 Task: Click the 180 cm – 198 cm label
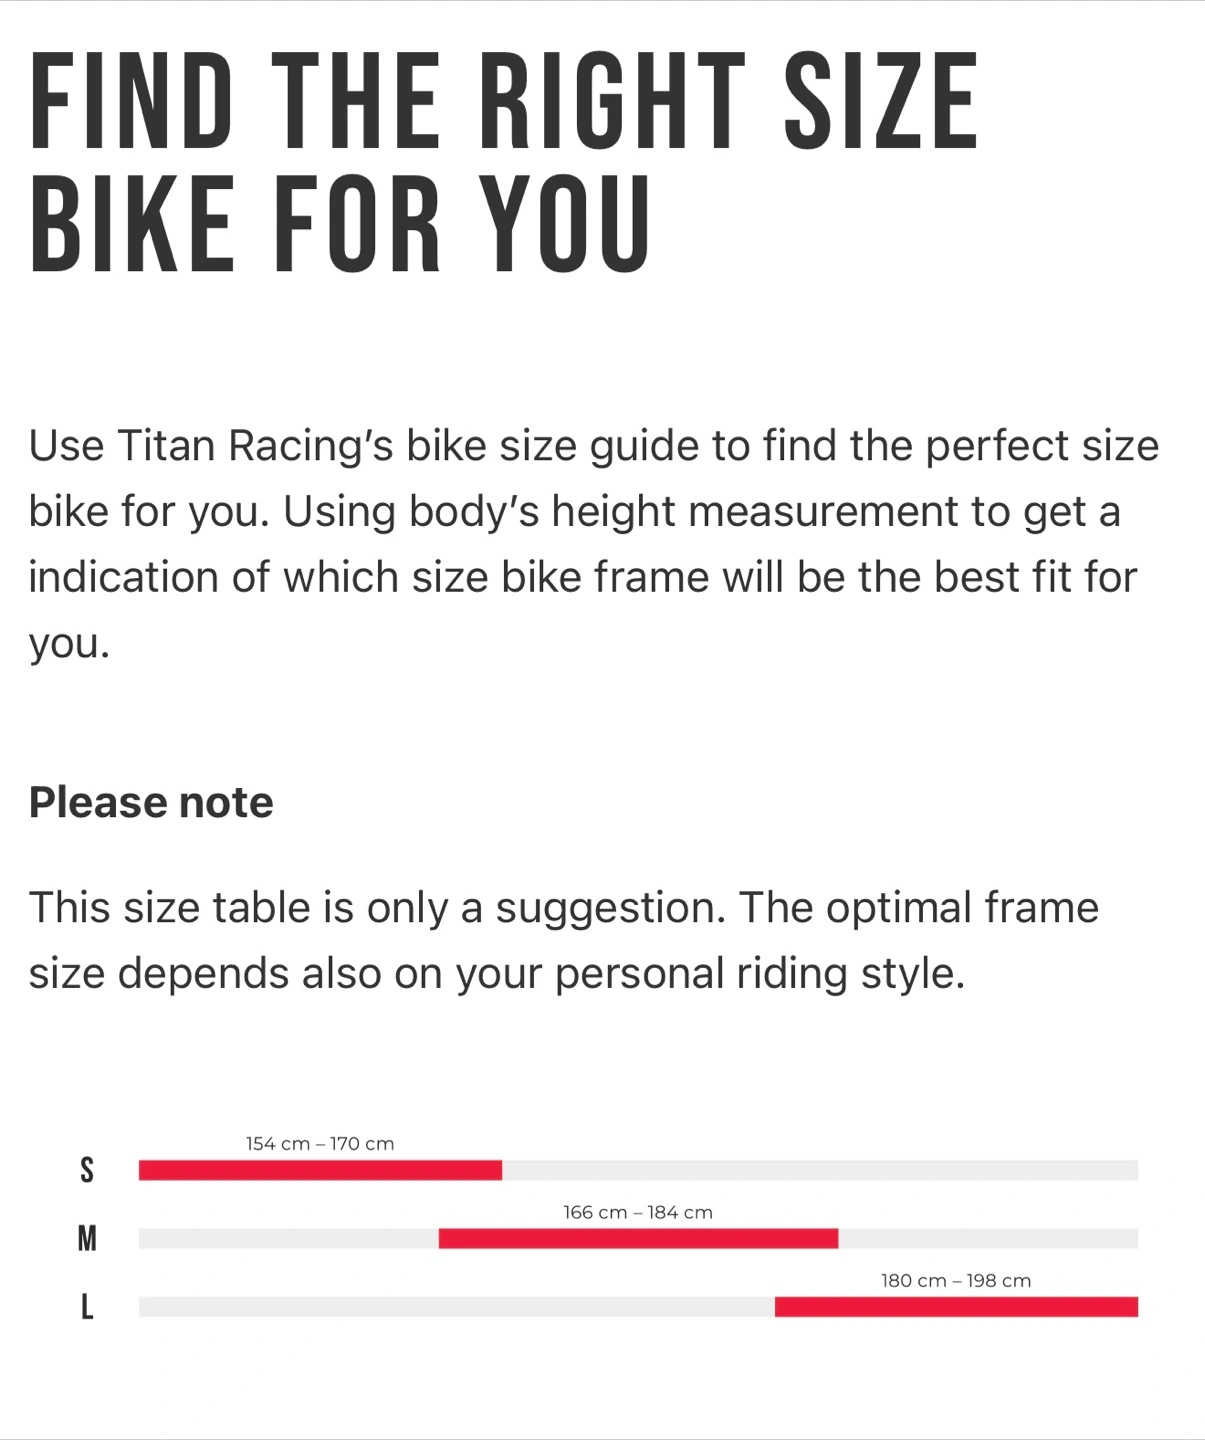[x=956, y=1280]
